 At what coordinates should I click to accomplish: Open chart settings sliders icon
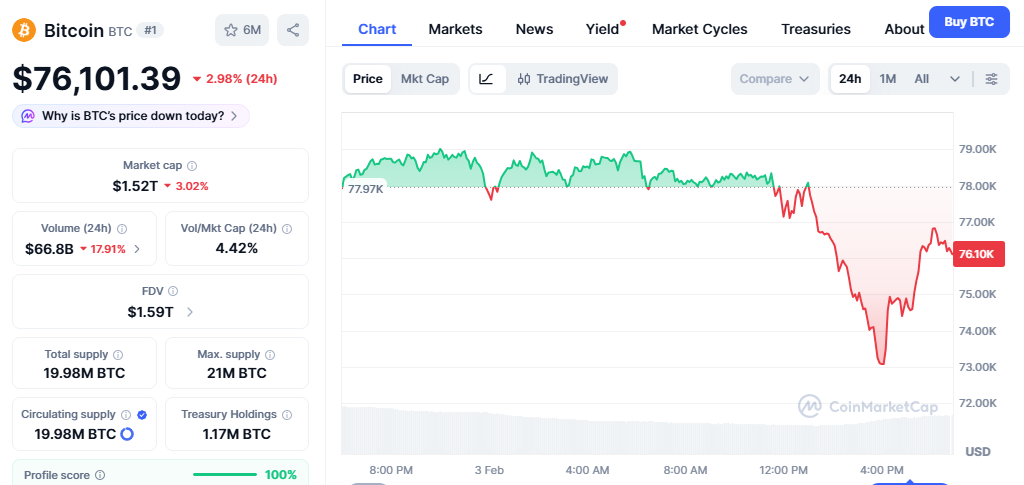pos(991,79)
